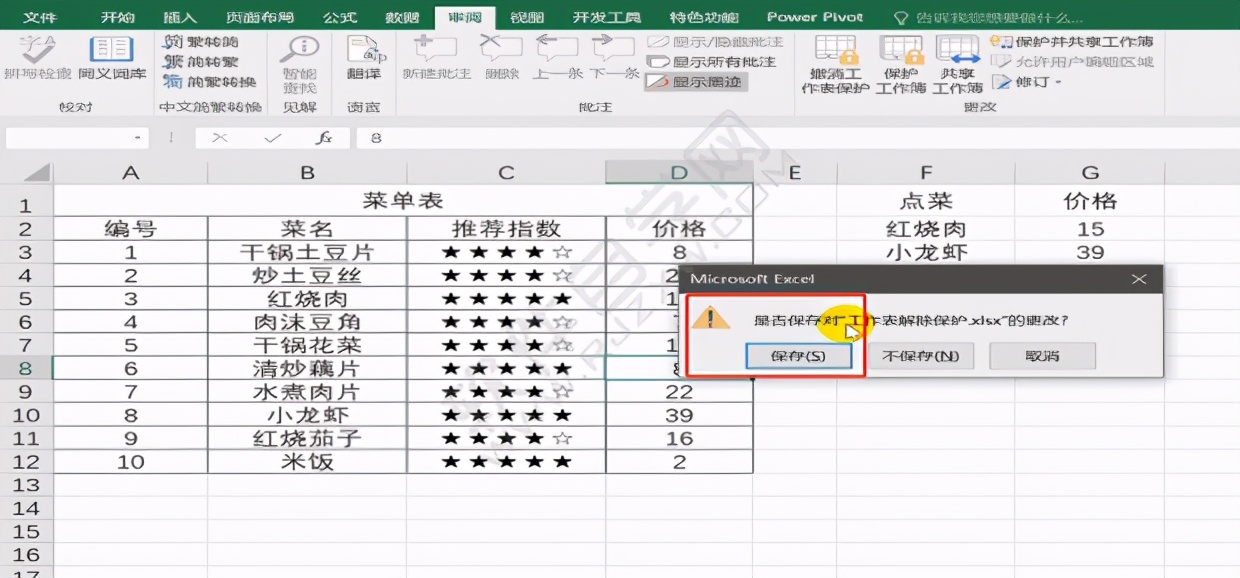
Task: Open the 开发工具 (Developer) tab
Action: [x=608, y=16]
